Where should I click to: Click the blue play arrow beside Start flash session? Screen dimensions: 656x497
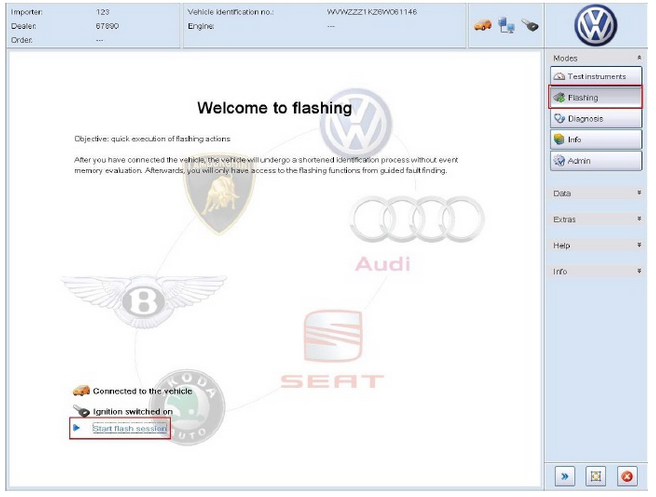(x=77, y=428)
